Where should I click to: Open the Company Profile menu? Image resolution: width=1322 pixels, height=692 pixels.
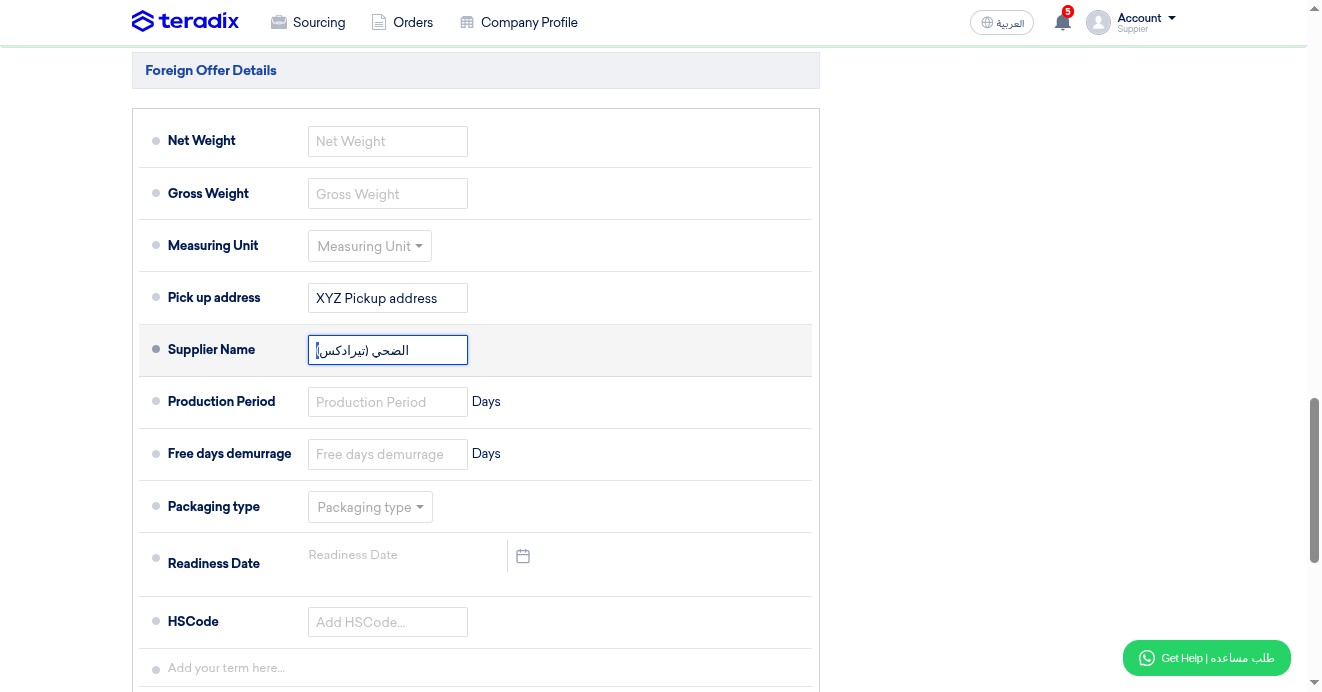tap(518, 22)
